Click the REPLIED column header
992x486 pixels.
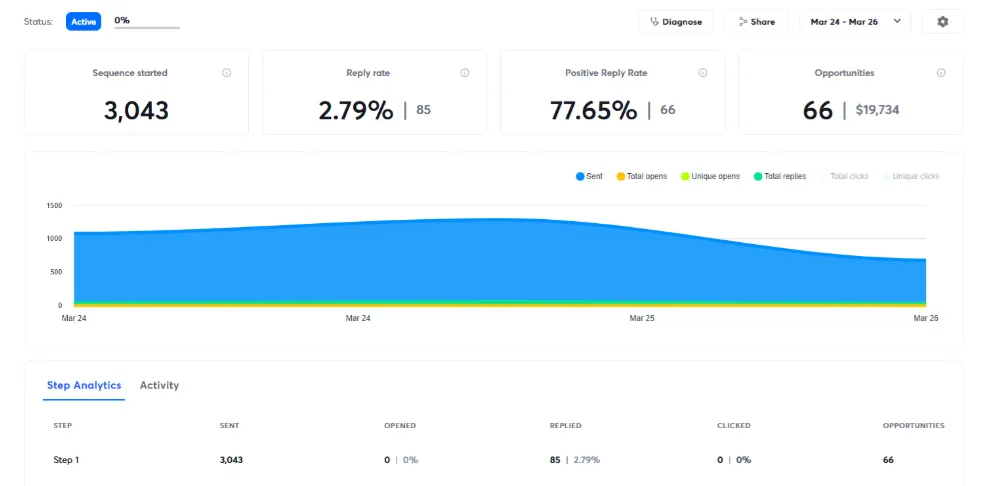click(x=566, y=426)
